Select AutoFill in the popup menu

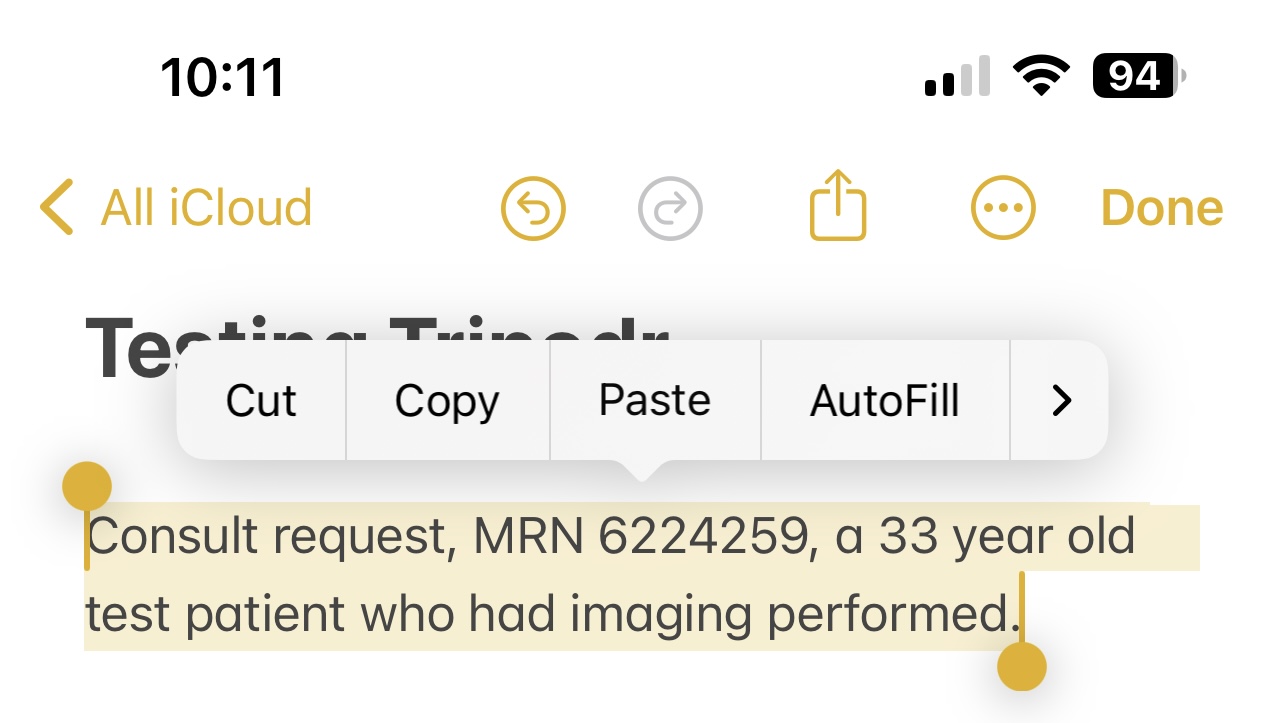(x=885, y=401)
